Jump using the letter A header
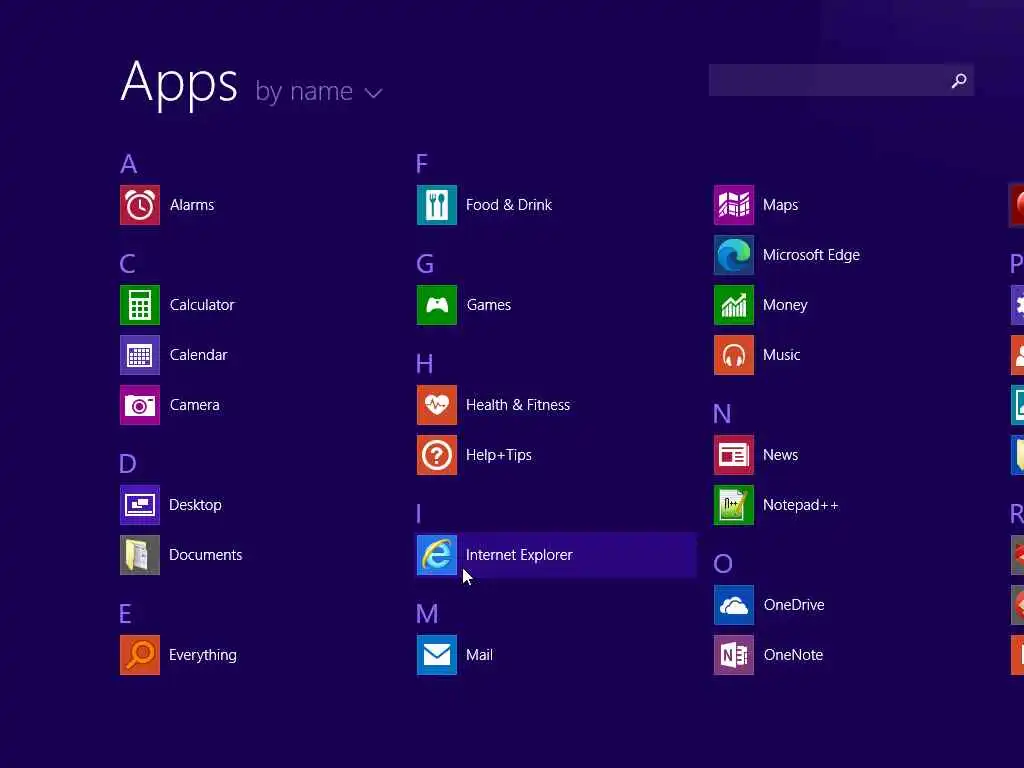1024x768 pixels. [x=129, y=164]
